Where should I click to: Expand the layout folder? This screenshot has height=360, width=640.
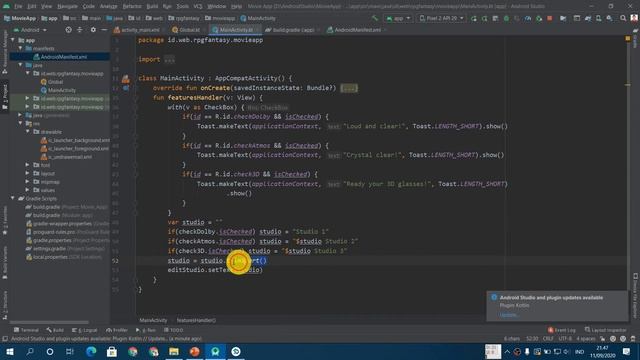(x=28, y=173)
